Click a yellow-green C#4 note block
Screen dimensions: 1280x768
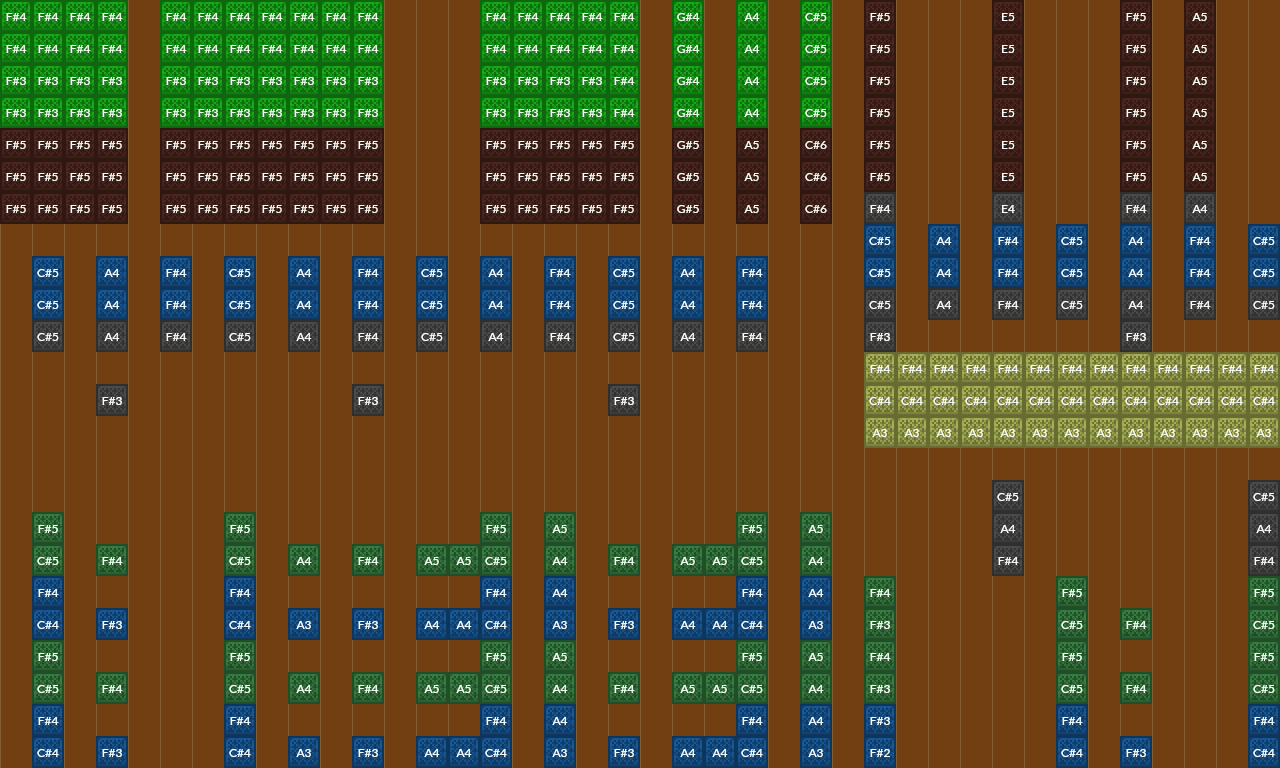coord(880,400)
